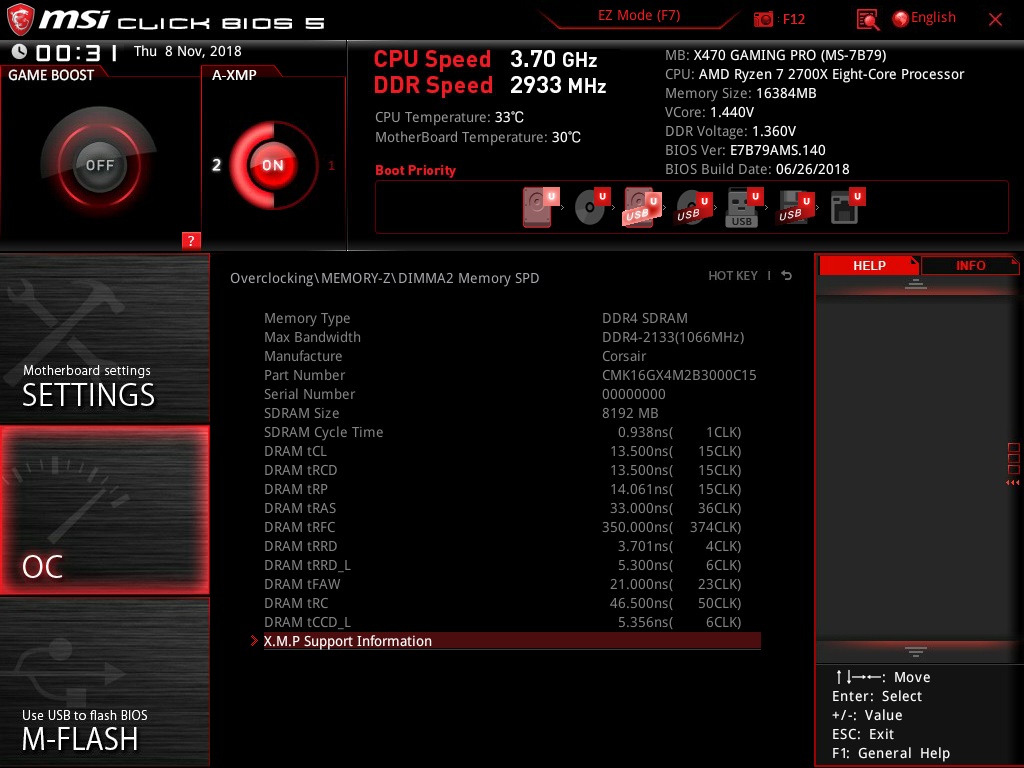The height and width of the screenshot is (768, 1024).
Task: Click the DDR Voltage 1.360V reading
Action: click(730, 131)
